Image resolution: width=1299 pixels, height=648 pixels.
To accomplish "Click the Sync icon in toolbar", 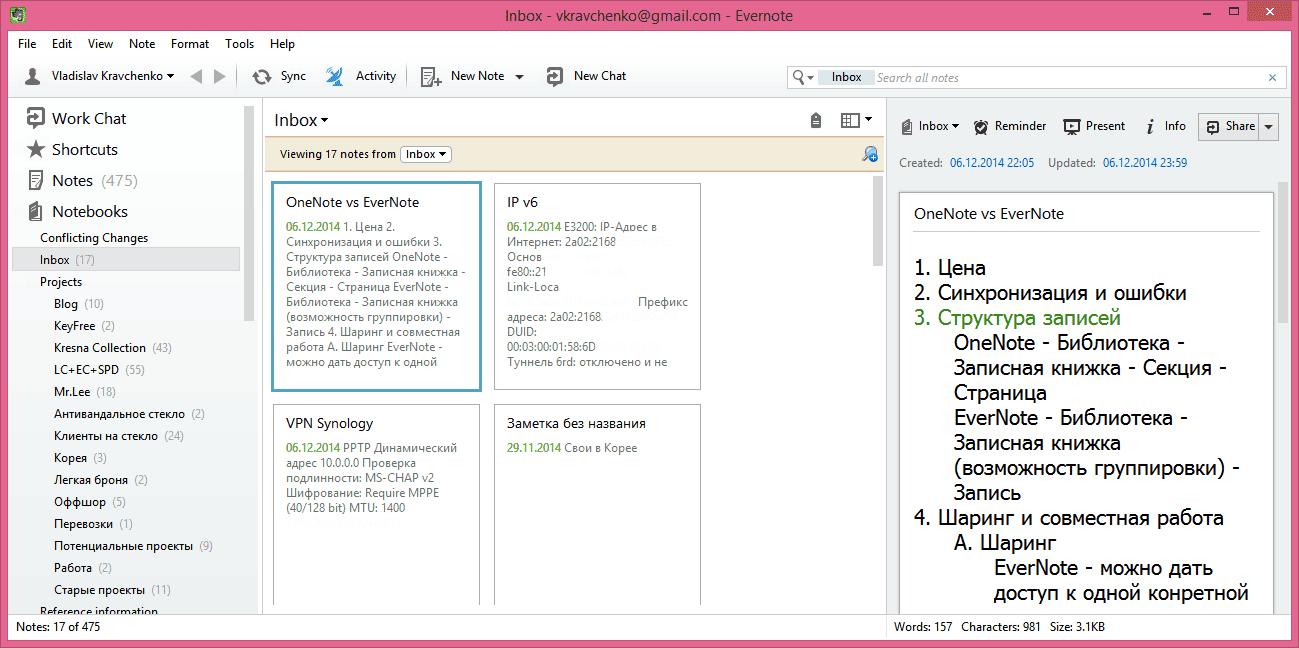I will (x=262, y=77).
